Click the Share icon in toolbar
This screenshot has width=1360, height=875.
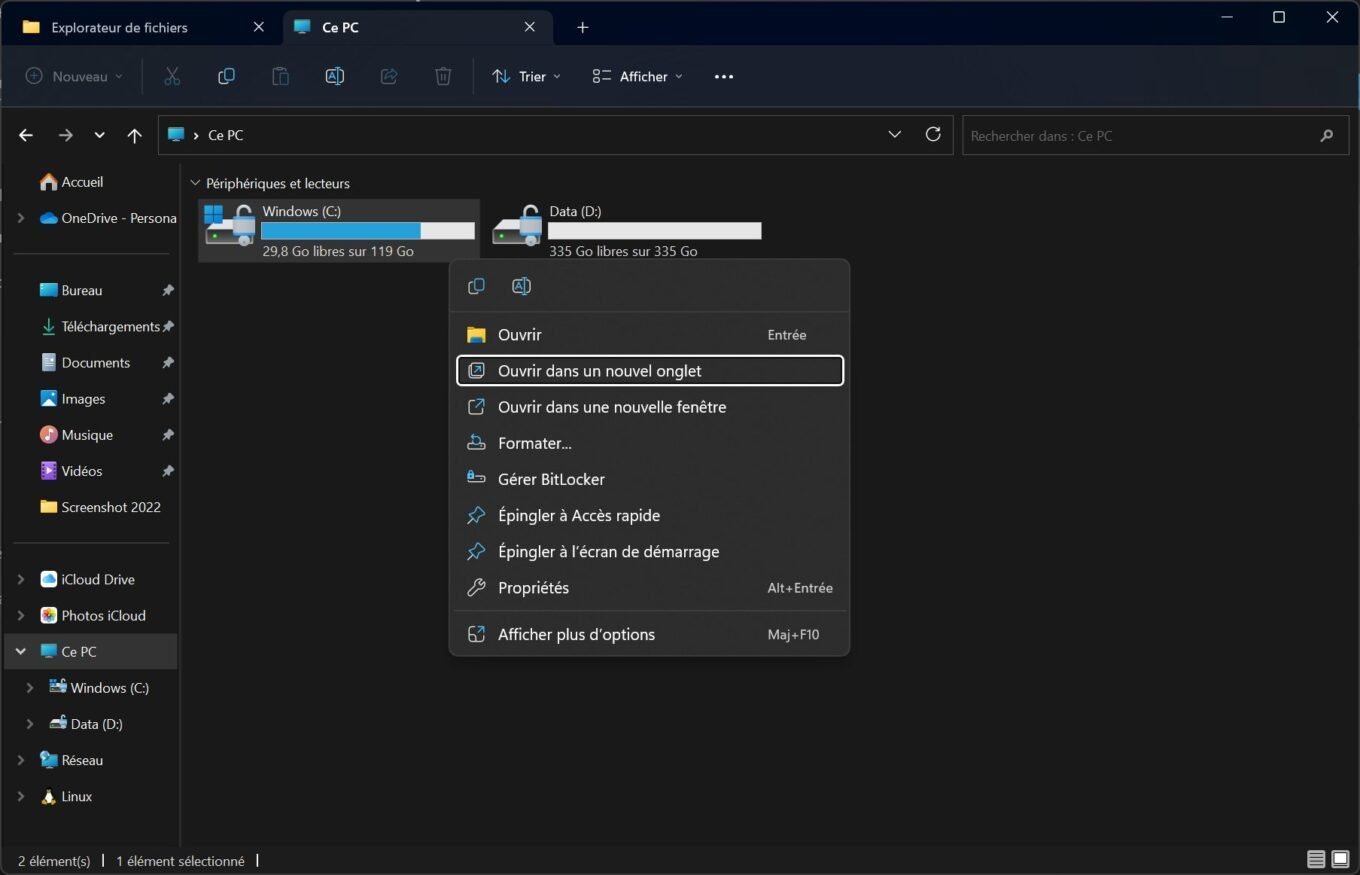tap(389, 76)
